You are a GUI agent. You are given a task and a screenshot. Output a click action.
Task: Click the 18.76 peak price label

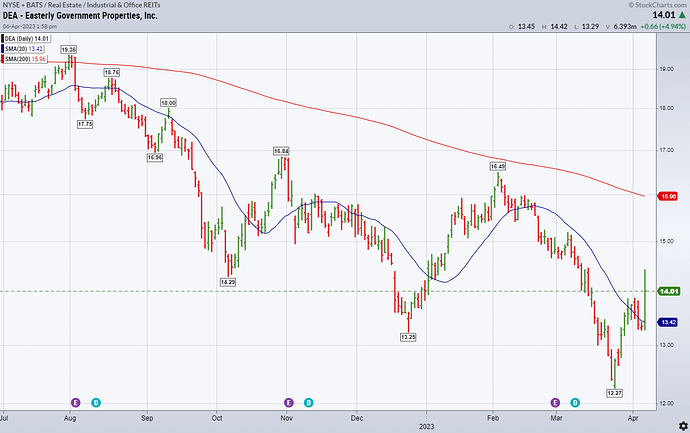tap(111, 72)
